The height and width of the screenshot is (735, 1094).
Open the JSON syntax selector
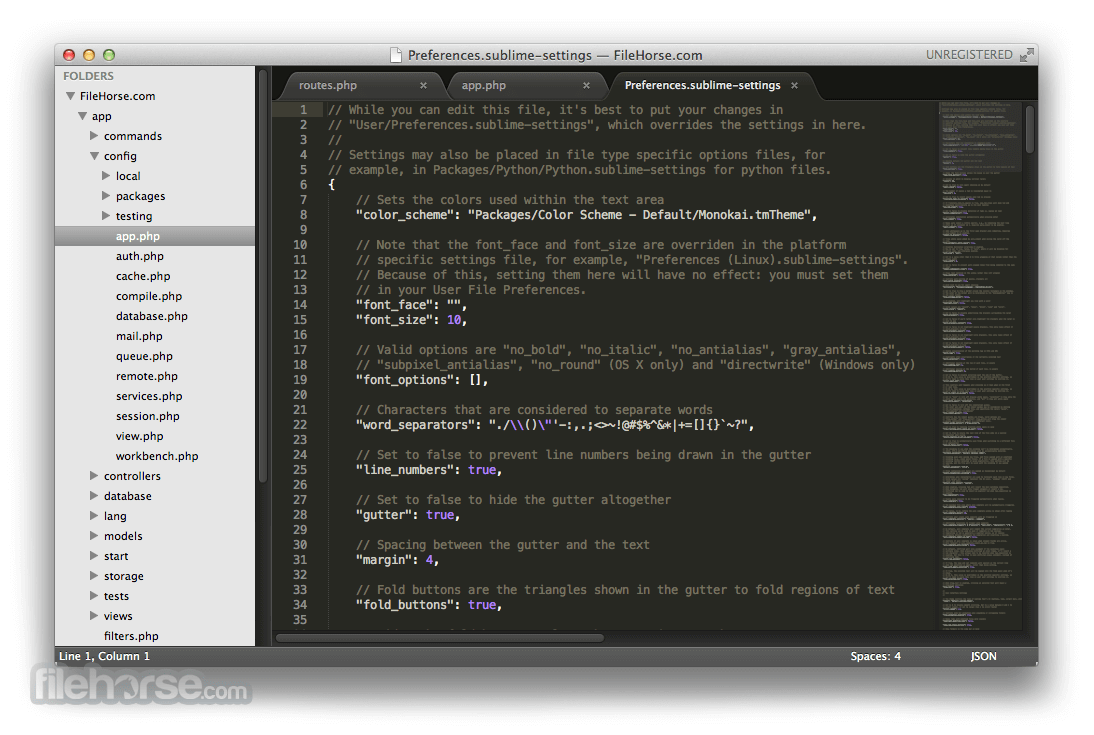[983, 656]
